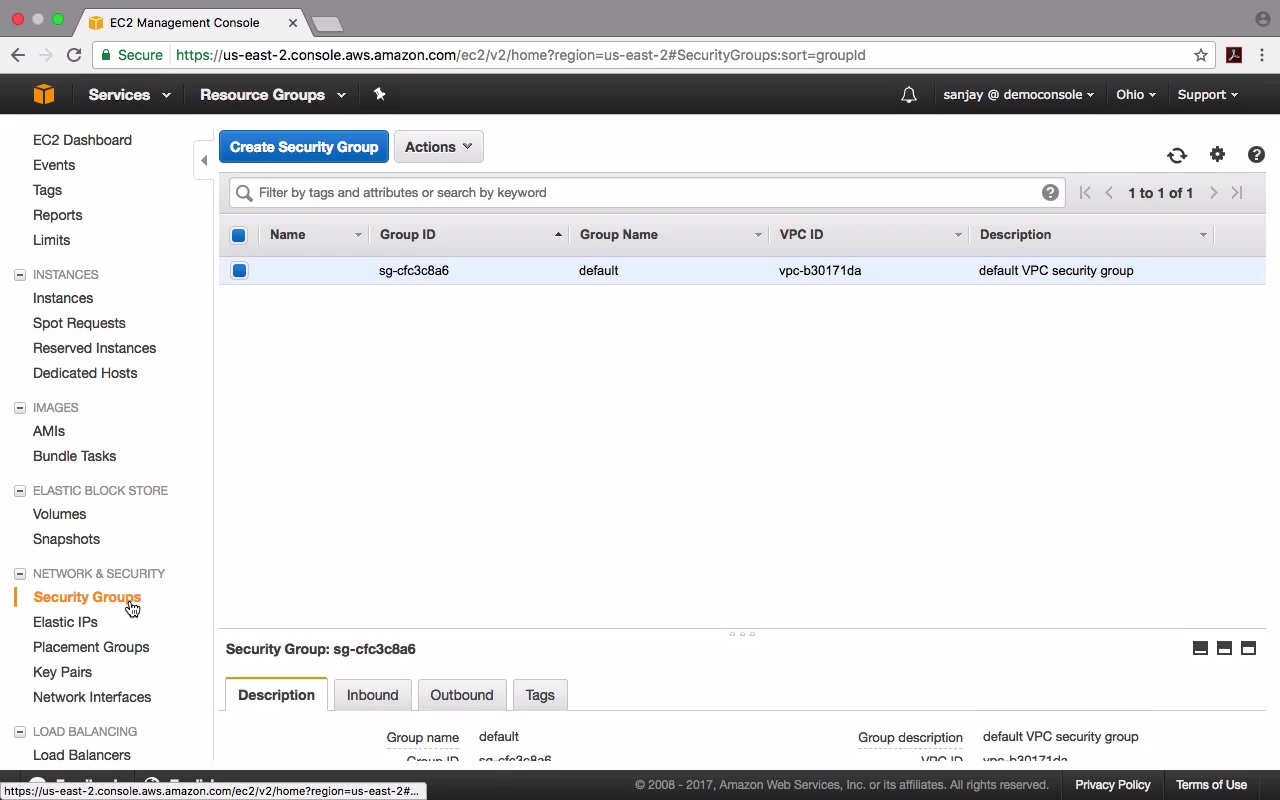Uncheck the sg-cfc3c8a6 row checkbox
1280x800 pixels.
(x=239, y=270)
